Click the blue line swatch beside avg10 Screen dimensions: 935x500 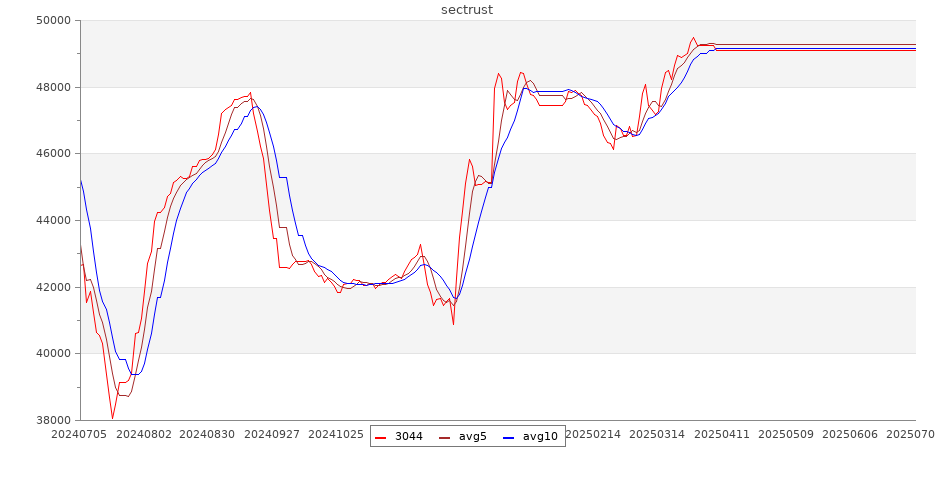click(509, 437)
